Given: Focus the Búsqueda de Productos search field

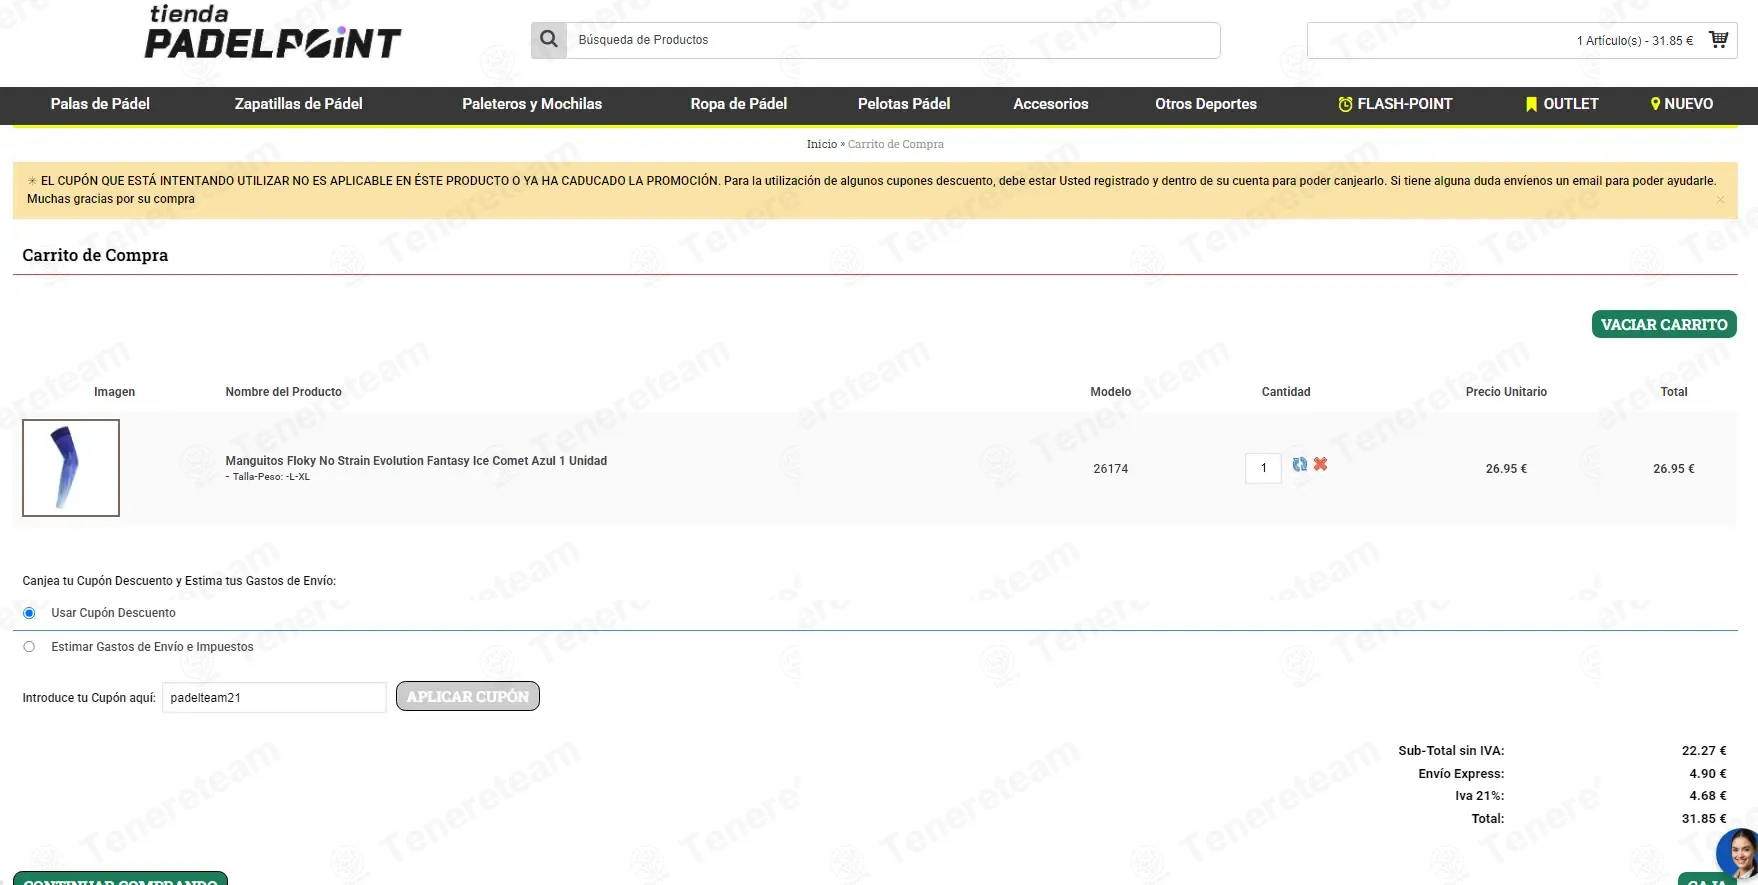Looking at the screenshot, I should point(893,40).
